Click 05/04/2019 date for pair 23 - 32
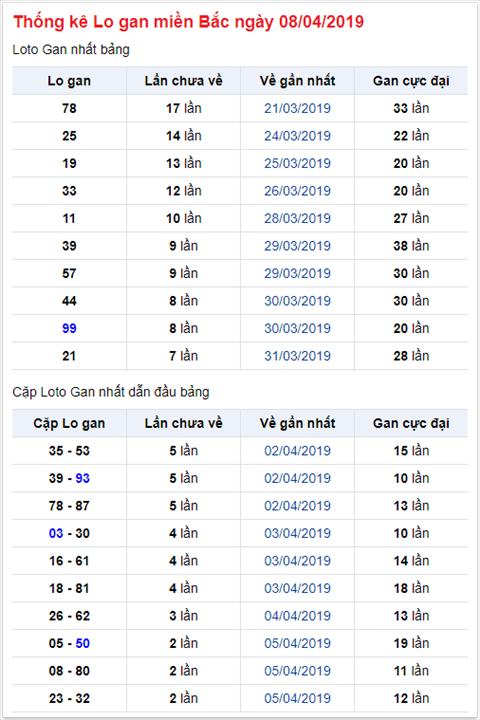The image size is (480, 720). point(297,698)
